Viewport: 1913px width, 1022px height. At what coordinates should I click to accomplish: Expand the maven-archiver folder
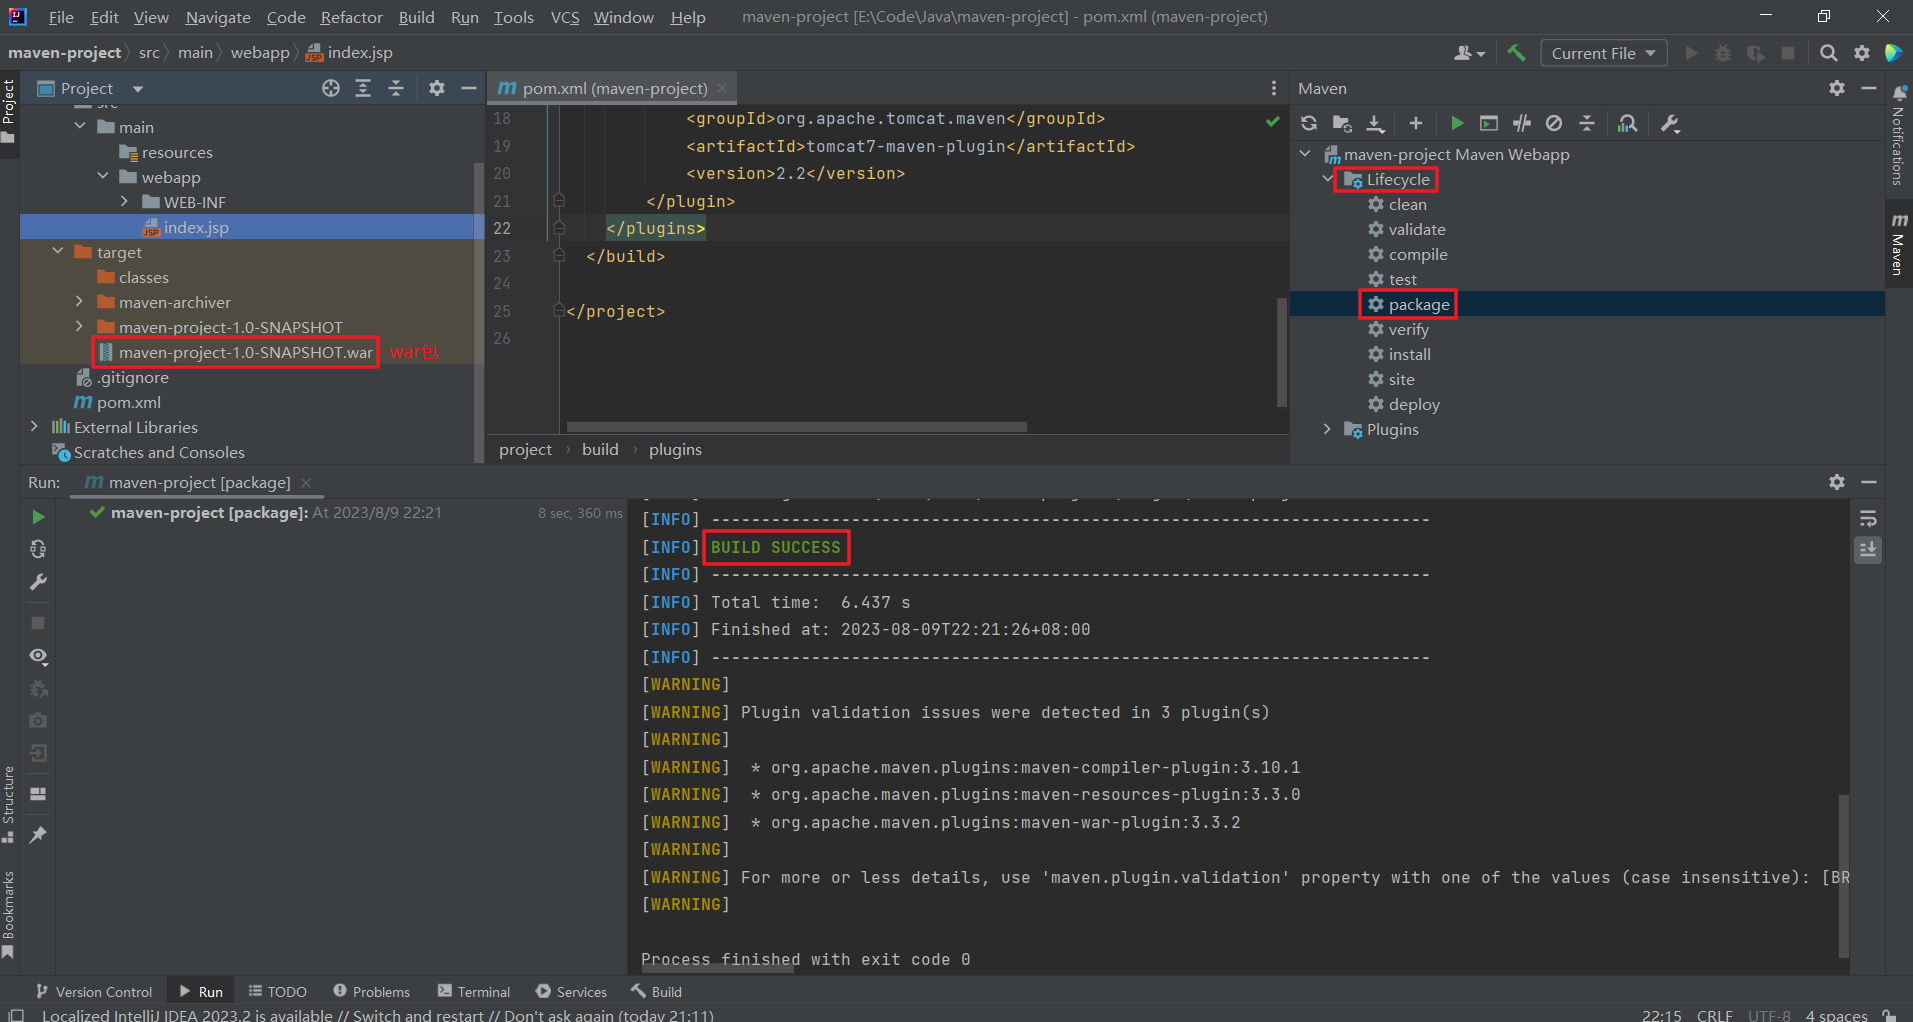[80, 302]
